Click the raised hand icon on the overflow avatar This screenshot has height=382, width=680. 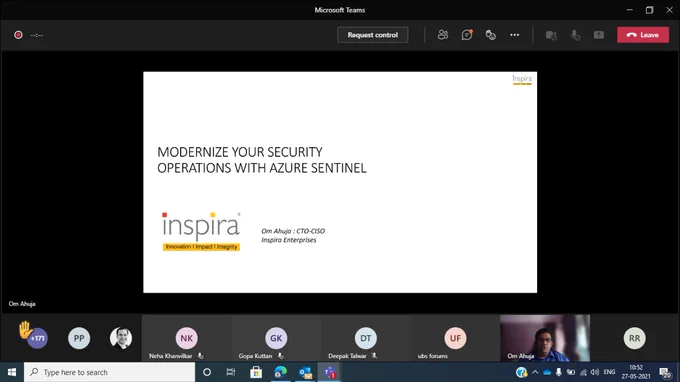pos(25,330)
